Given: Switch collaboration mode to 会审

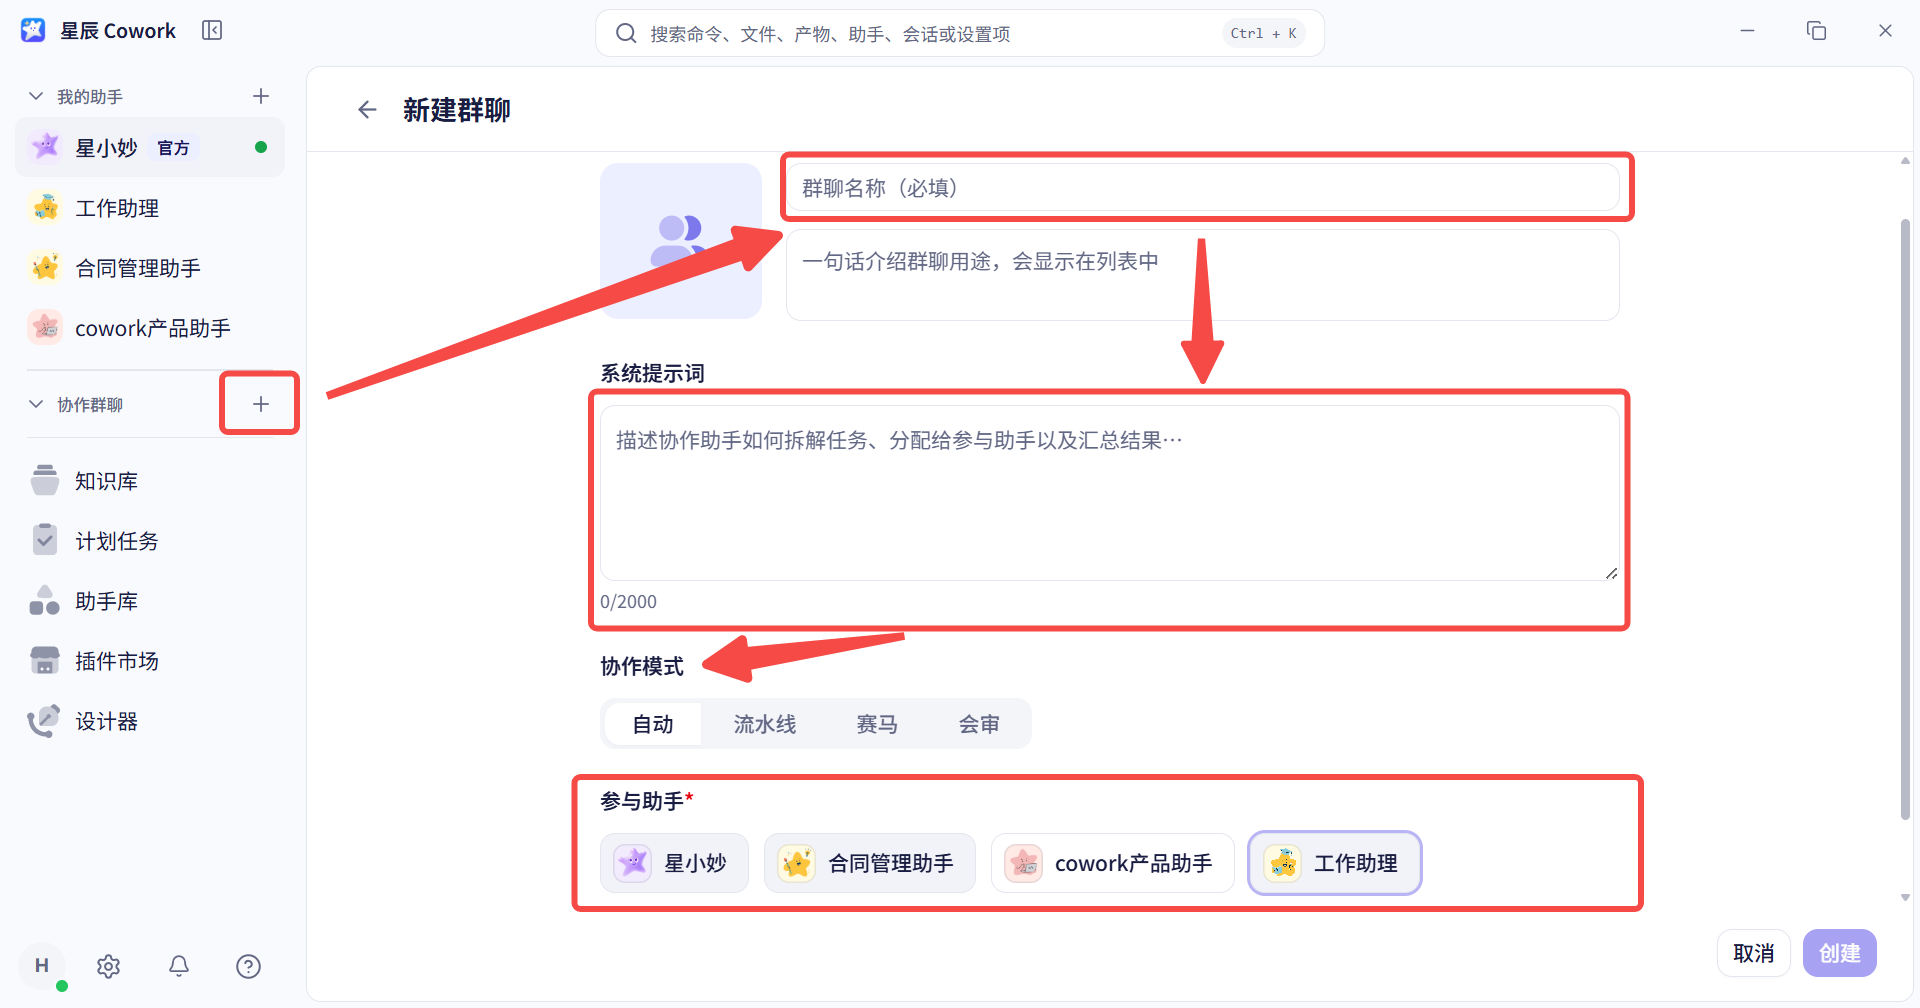Looking at the screenshot, I should [979, 724].
